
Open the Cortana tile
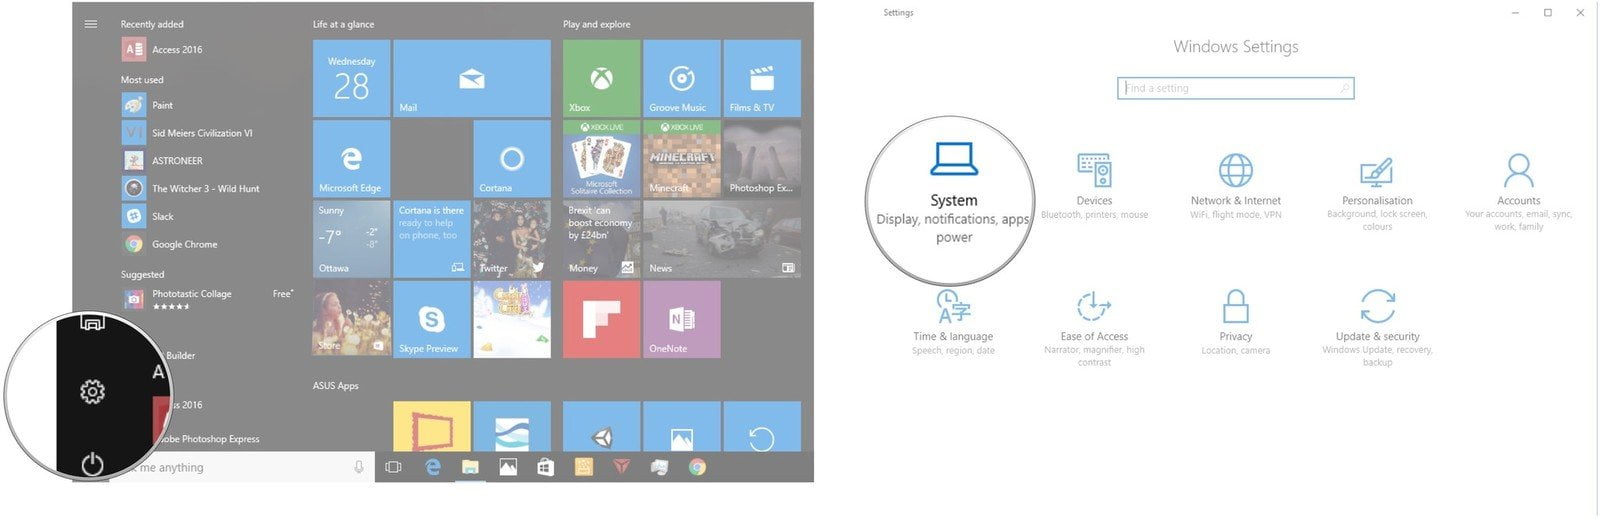(512, 159)
